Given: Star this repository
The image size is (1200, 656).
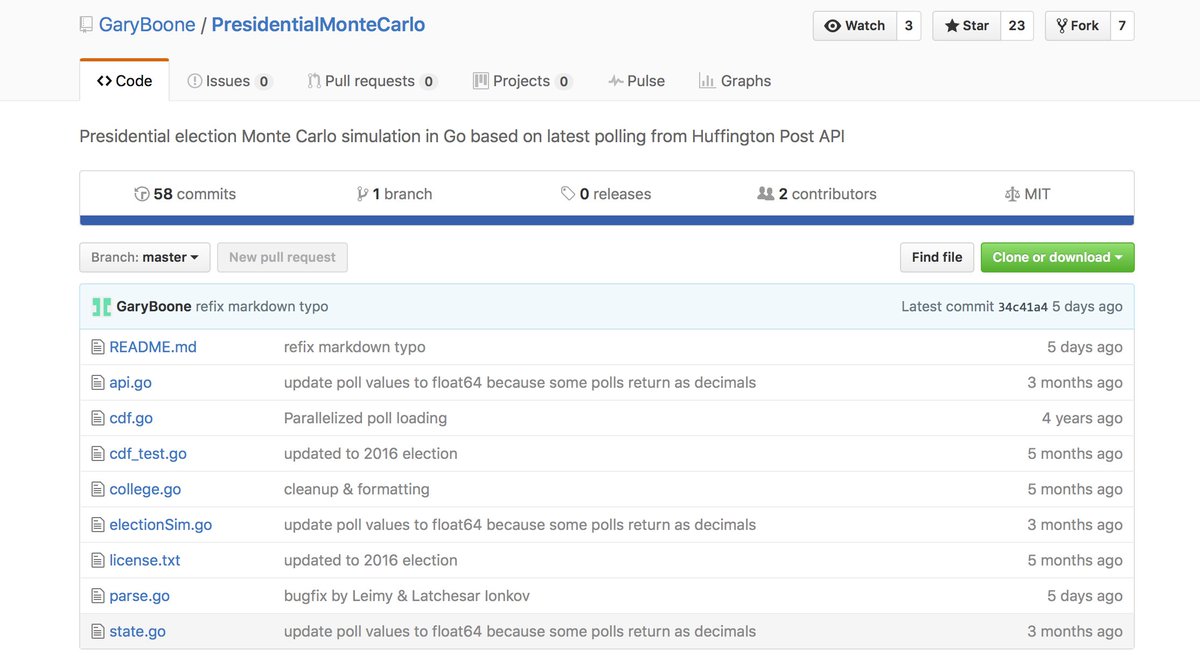Looking at the screenshot, I should pyautogui.click(x=967, y=26).
